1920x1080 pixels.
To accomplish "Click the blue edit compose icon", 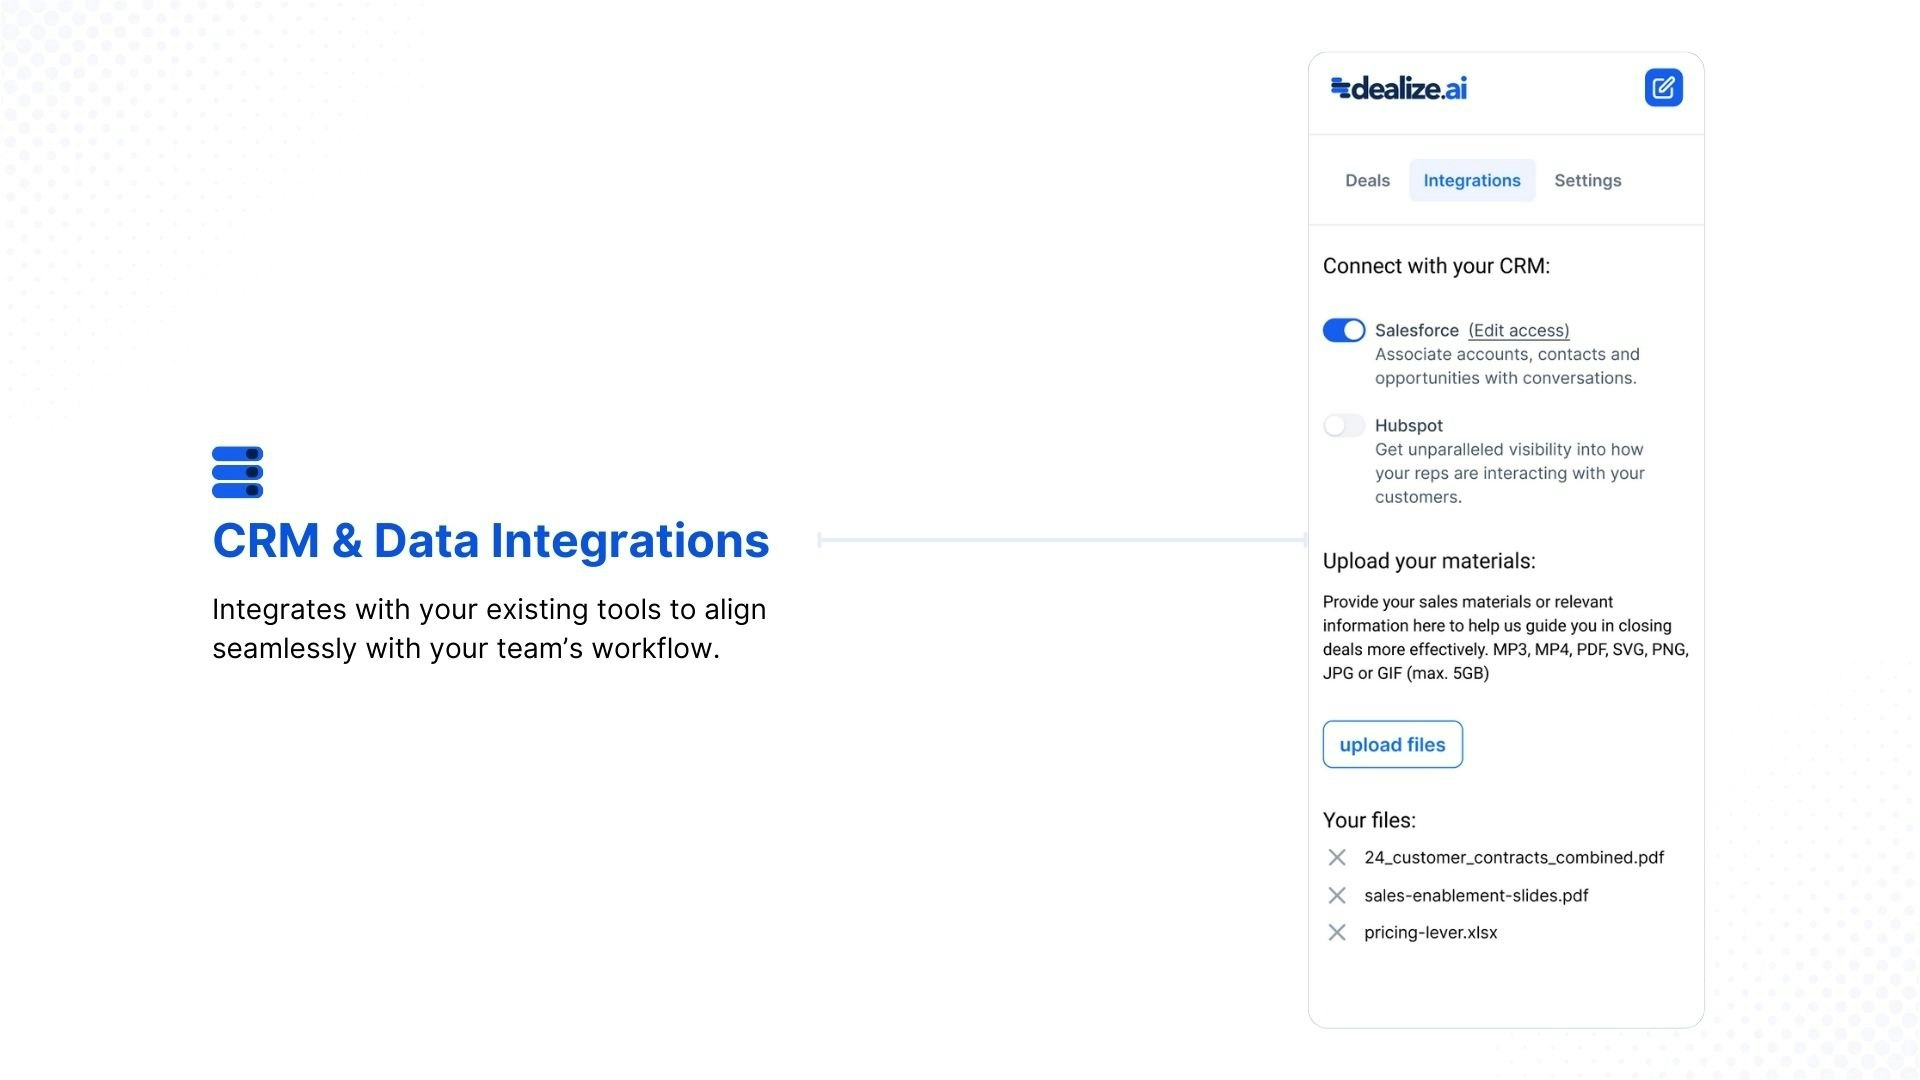I will [1663, 88].
